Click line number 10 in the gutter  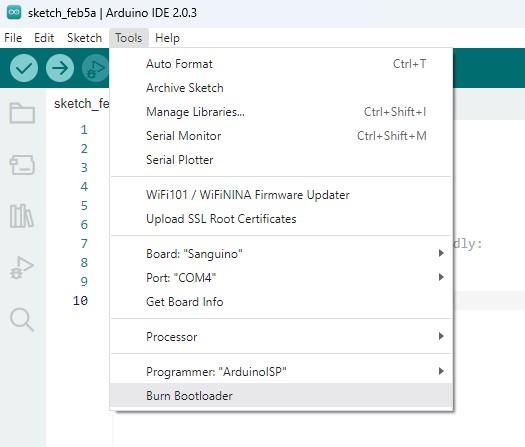click(x=80, y=300)
